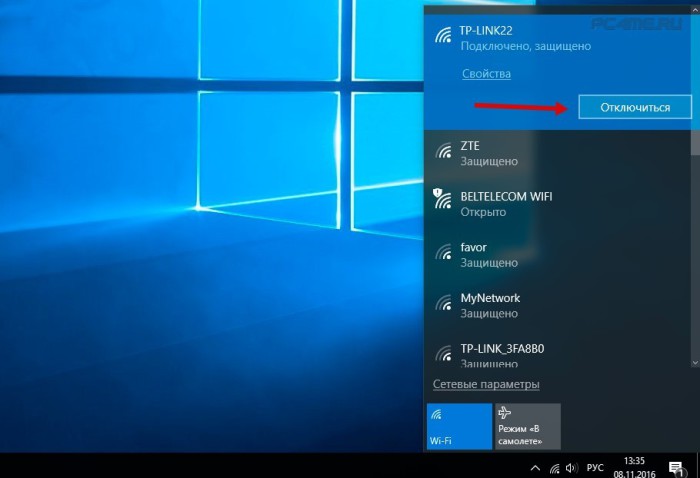The image size is (700, 478).
Task: Select the favor network
Action: pos(557,255)
